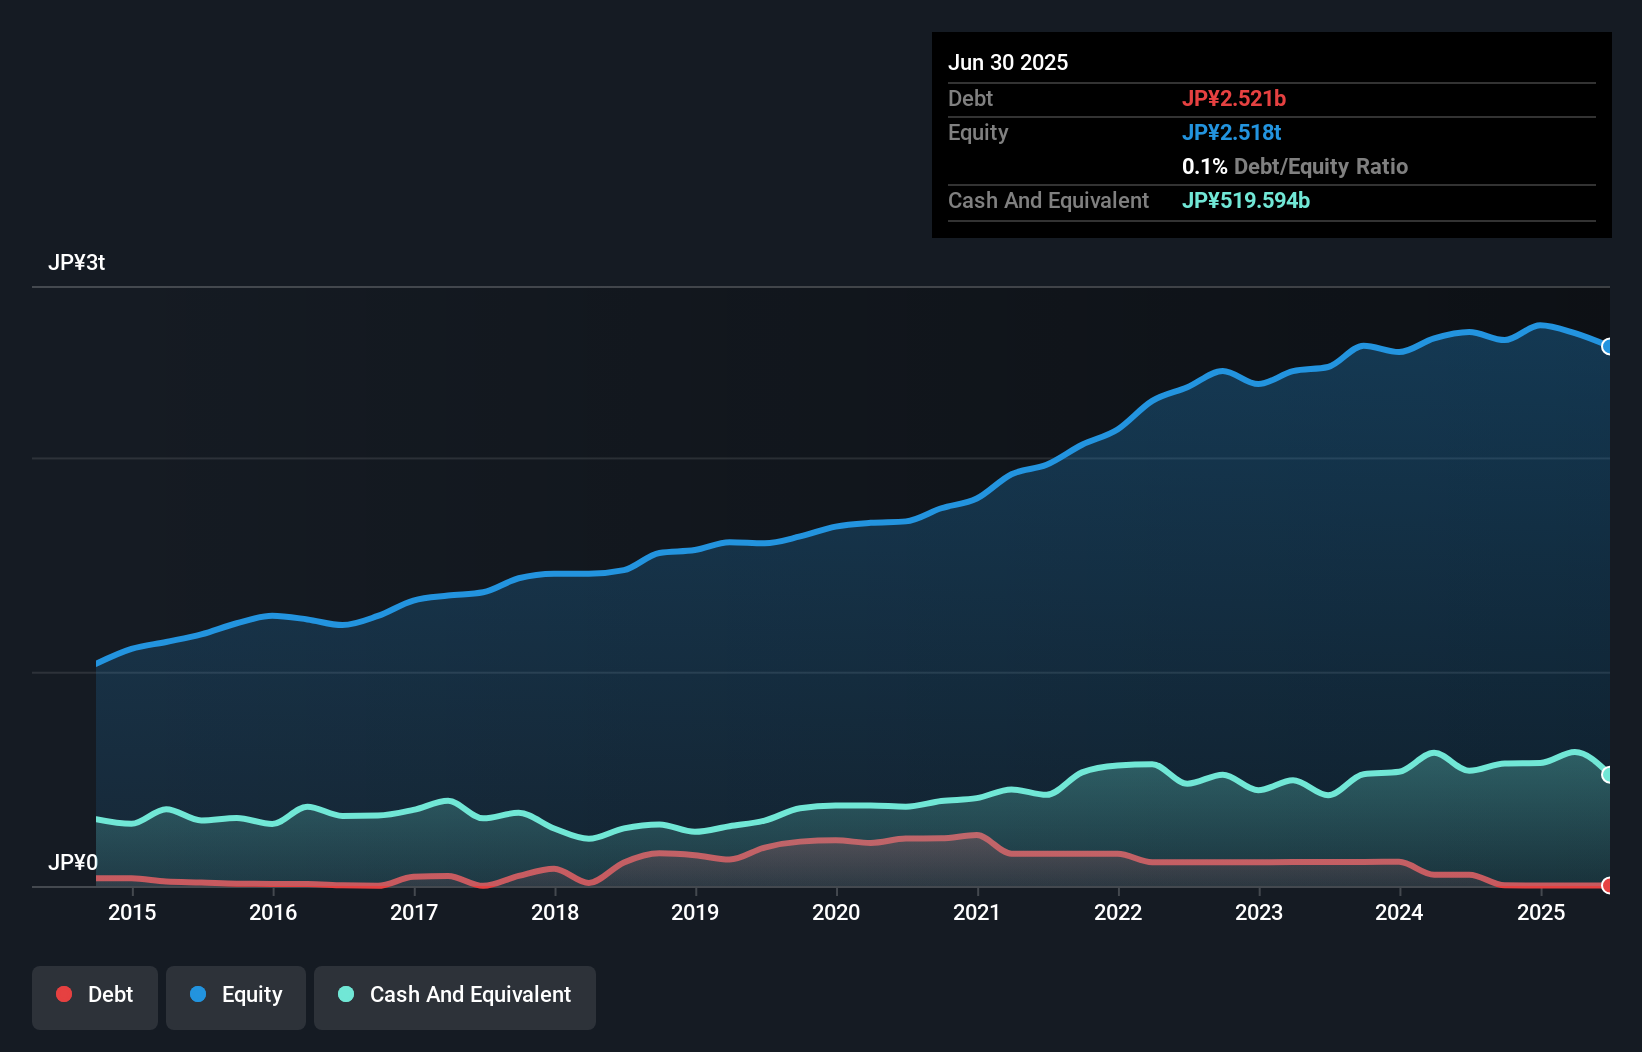Toggle the Equity series visibility
The image size is (1642, 1052).
coord(236,997)
